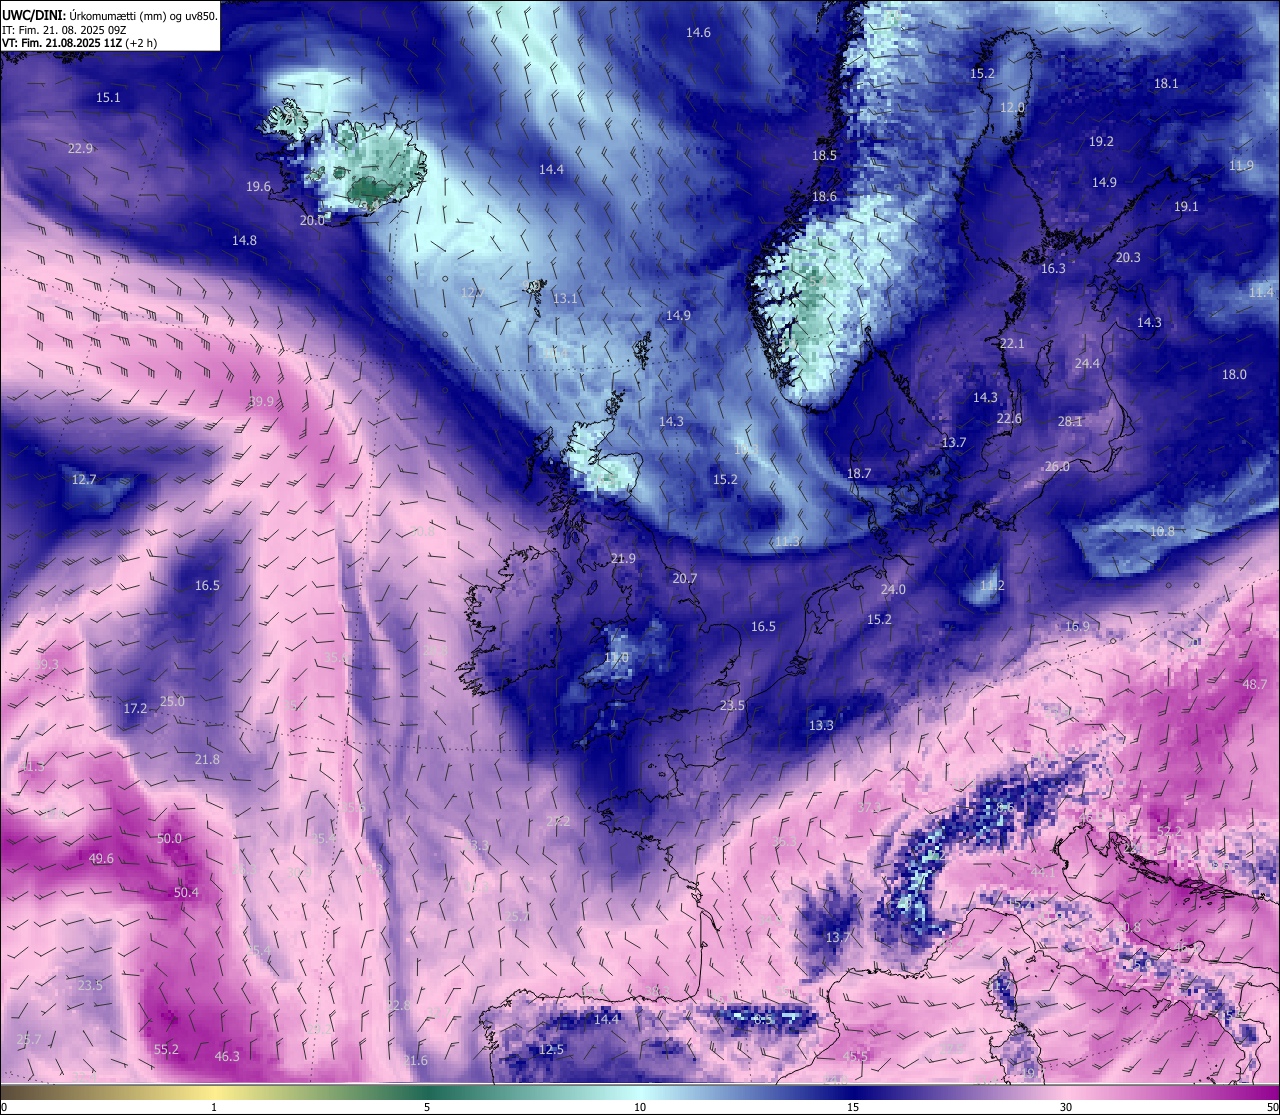Click the 49.6 value label
Viewport: 1280px width, 1115px height.
(101, 859)
